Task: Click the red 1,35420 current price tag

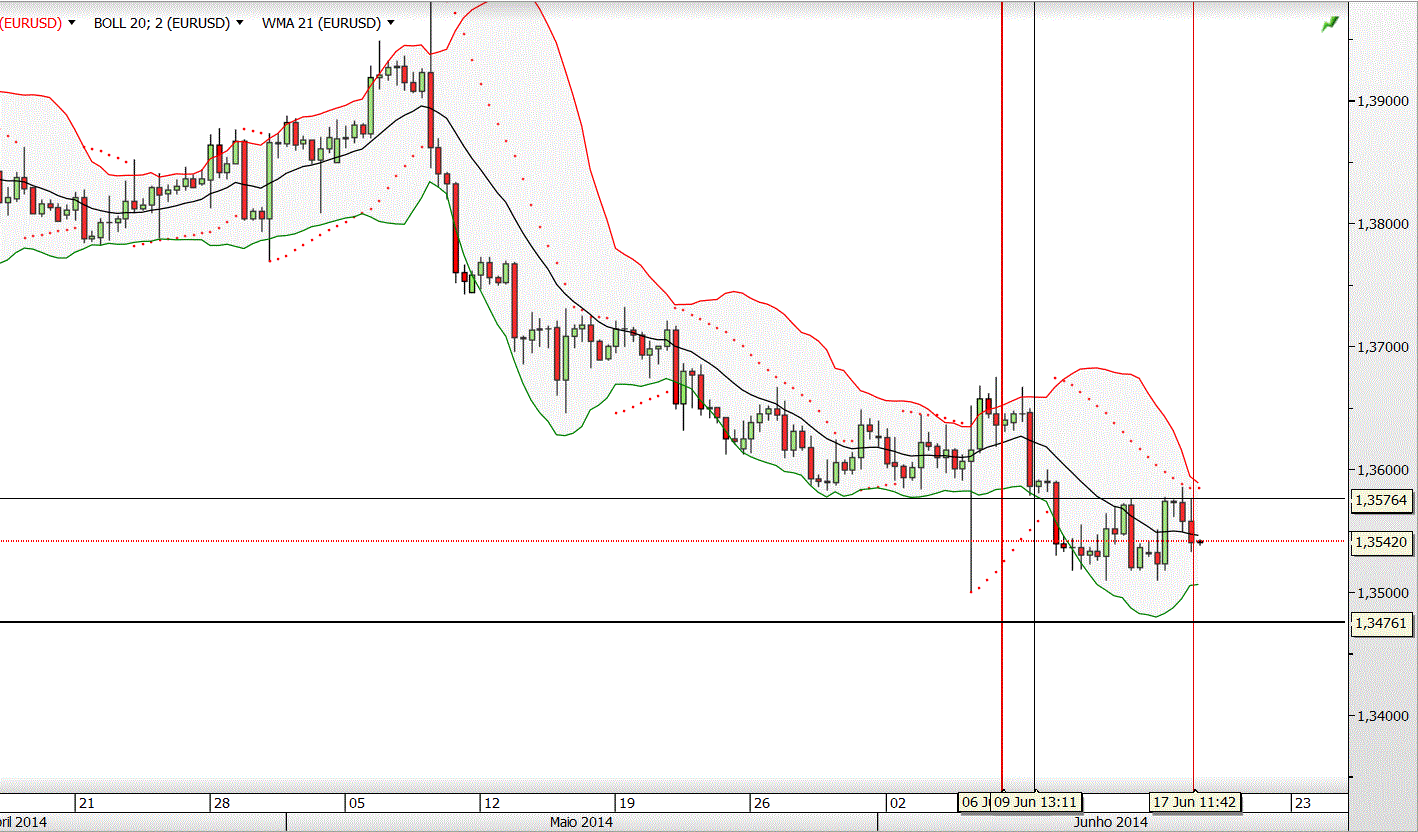Action: click(1380, 542)
